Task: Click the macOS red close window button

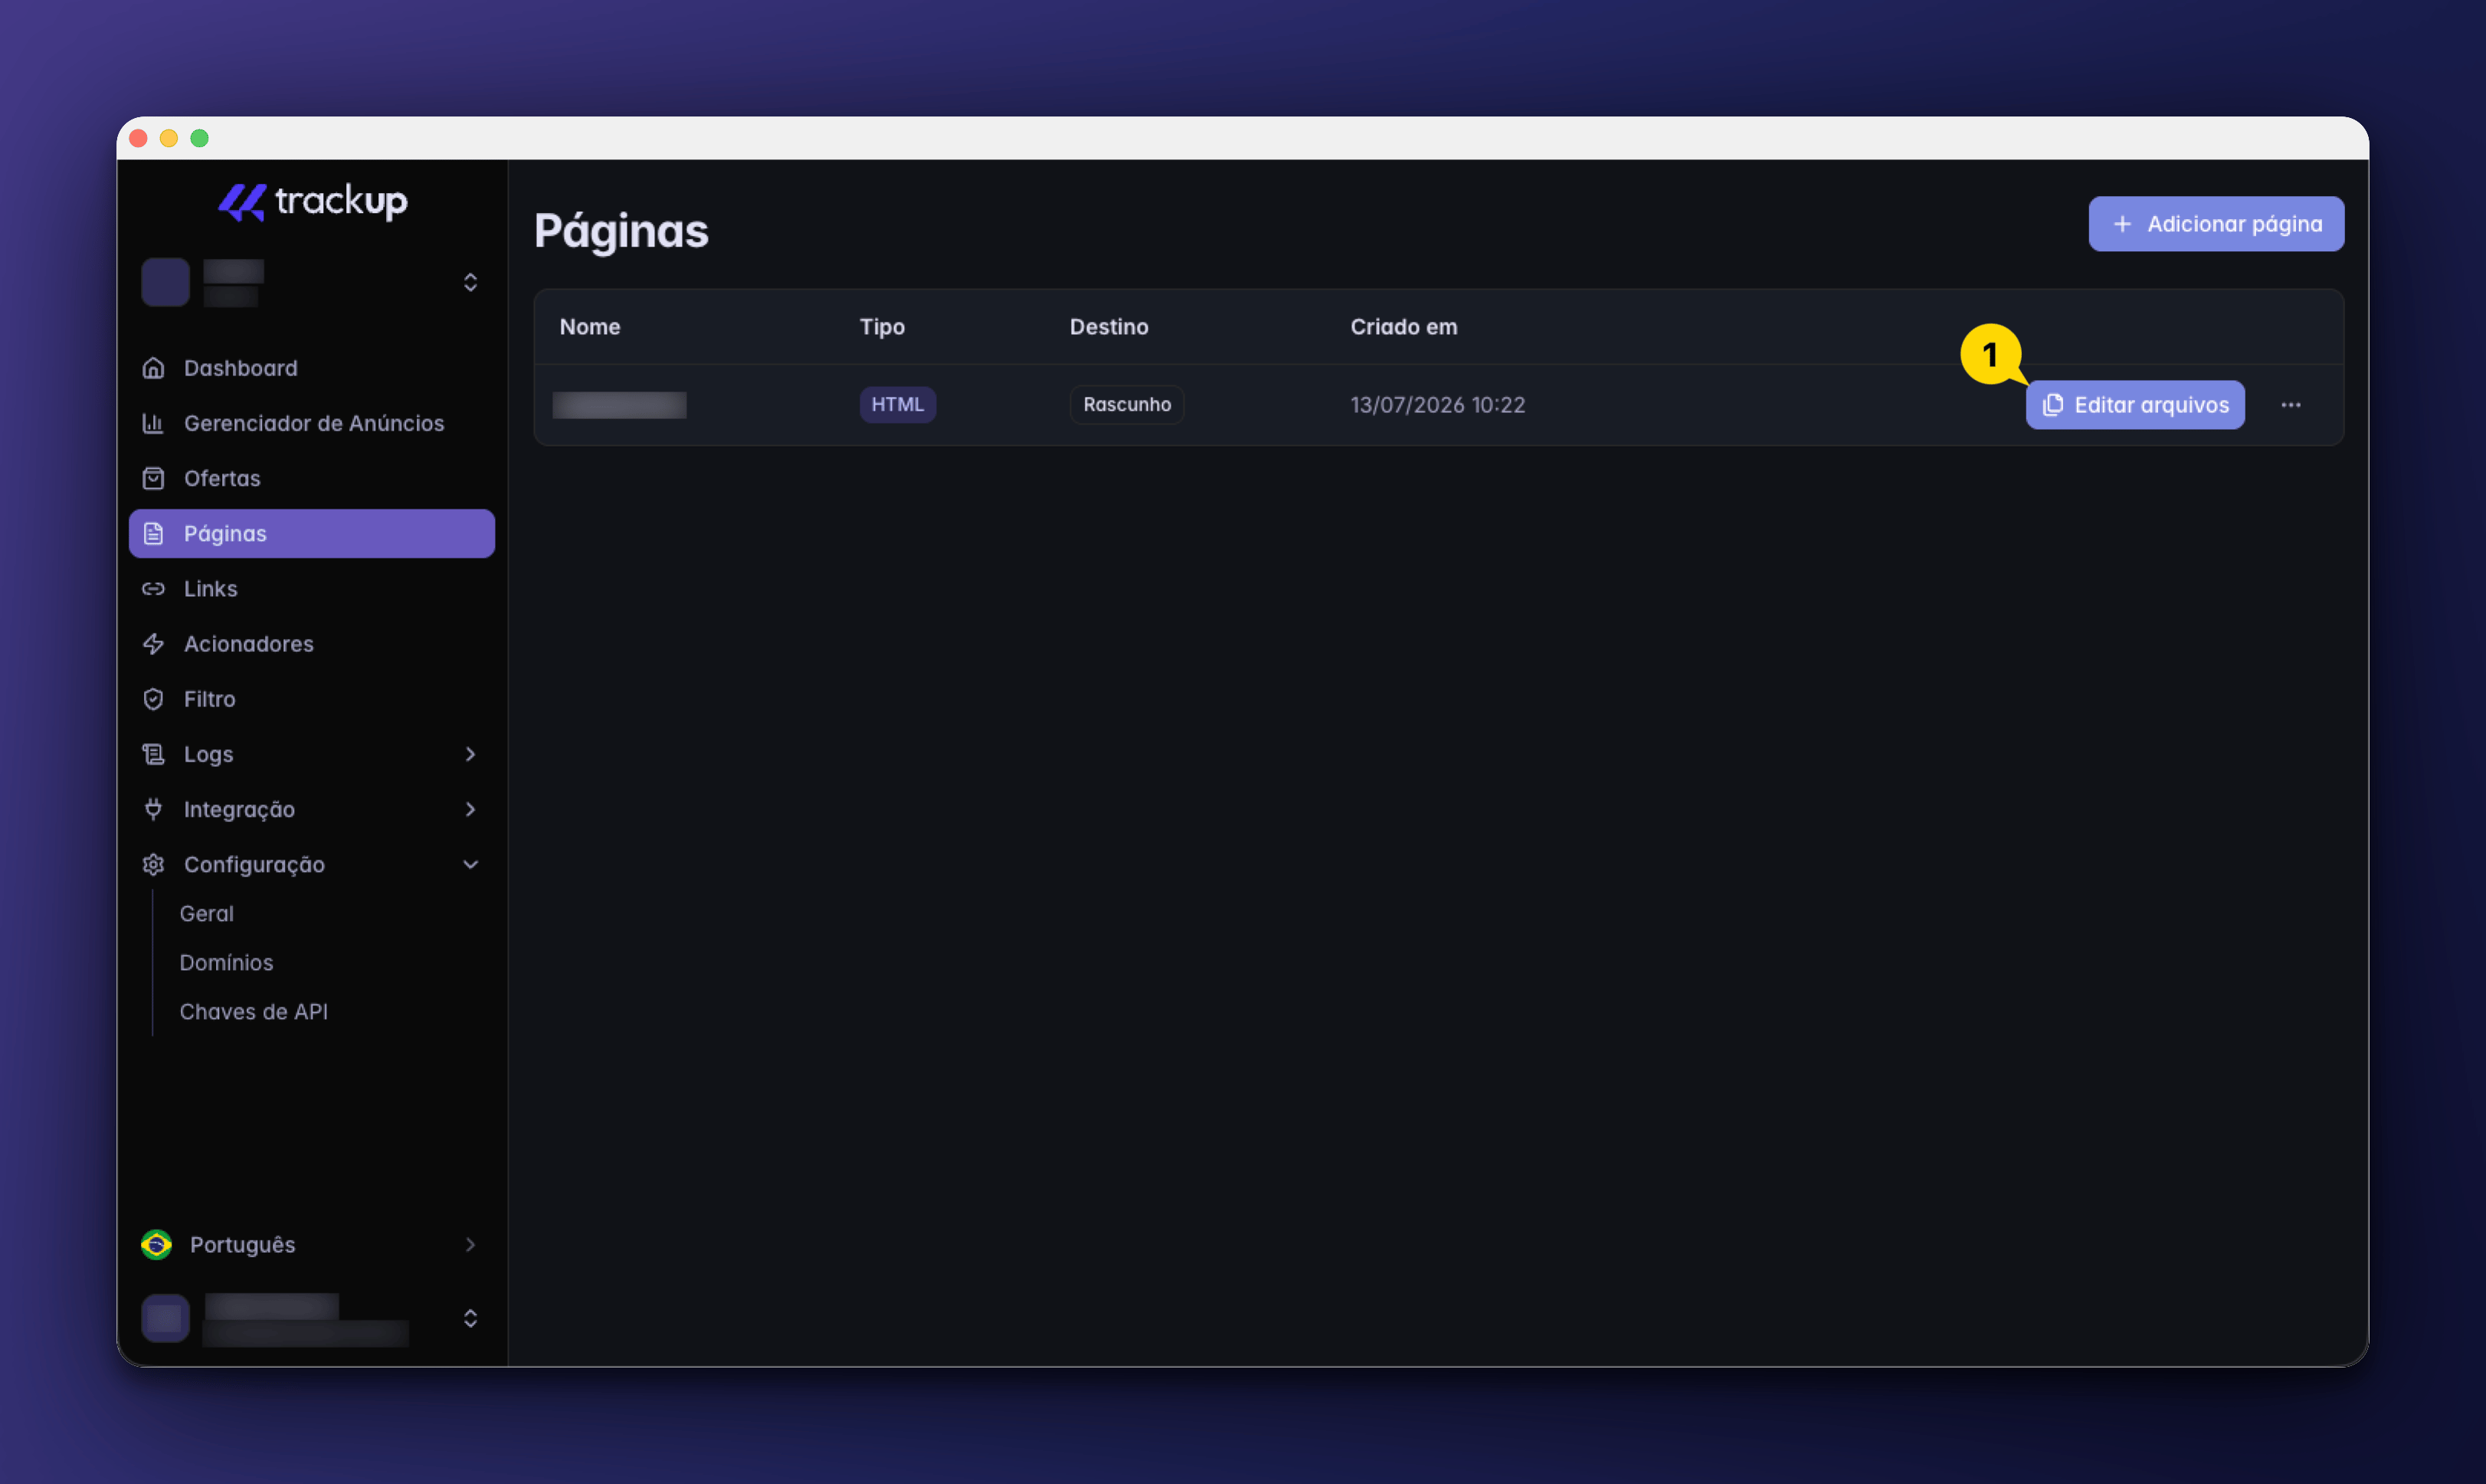Action: [139, 138]
